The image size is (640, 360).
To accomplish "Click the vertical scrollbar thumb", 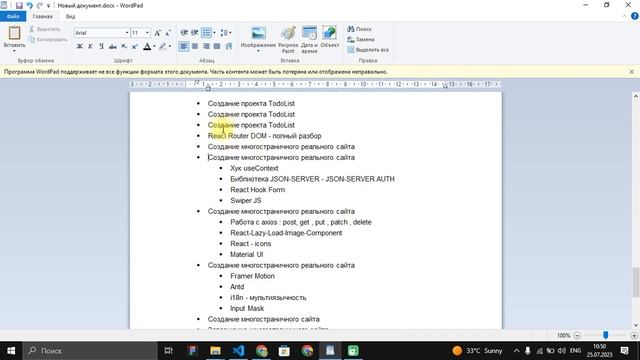I will click(636, 282).
